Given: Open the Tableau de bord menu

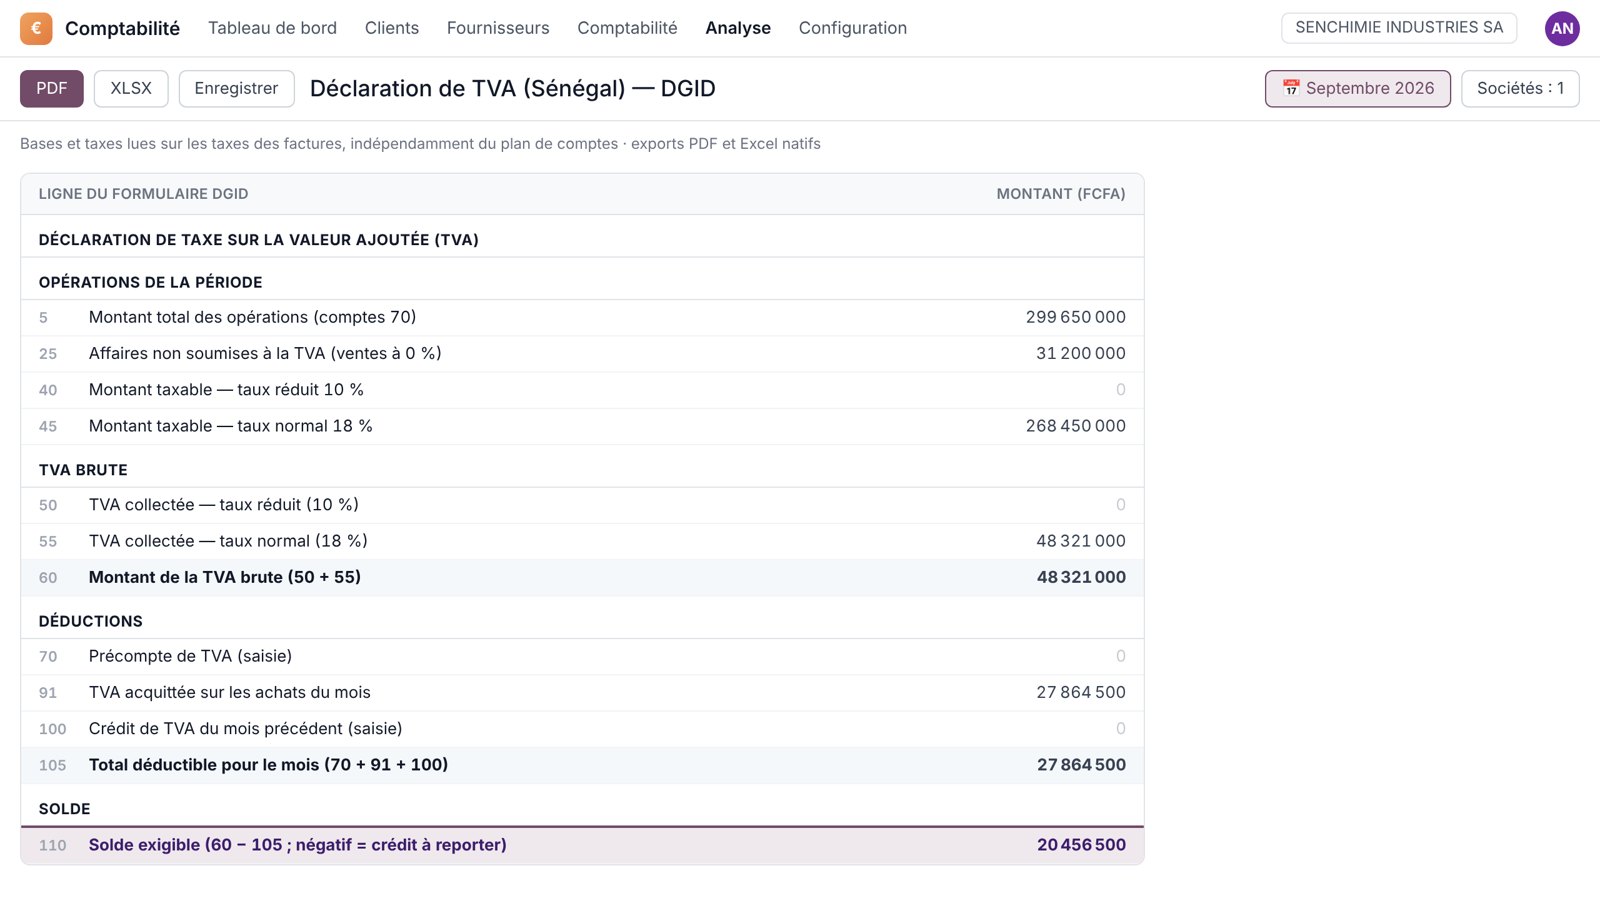Looking at the screenshot, I should point(272,28).
